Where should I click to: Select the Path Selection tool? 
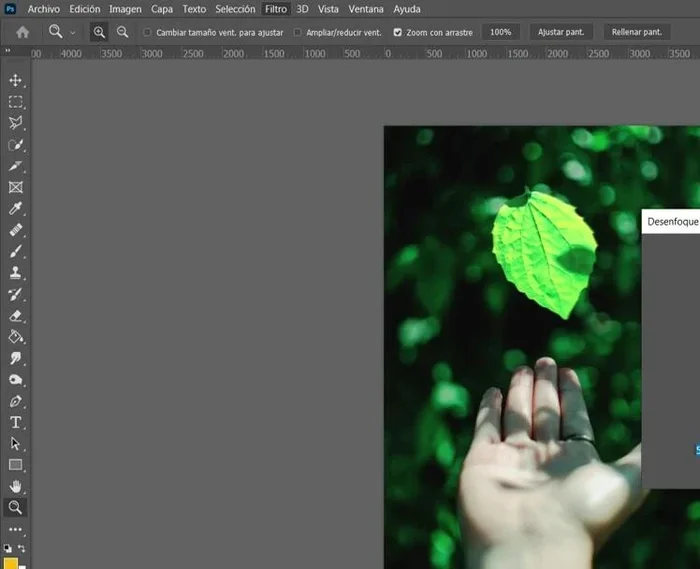tap(16, 444)
